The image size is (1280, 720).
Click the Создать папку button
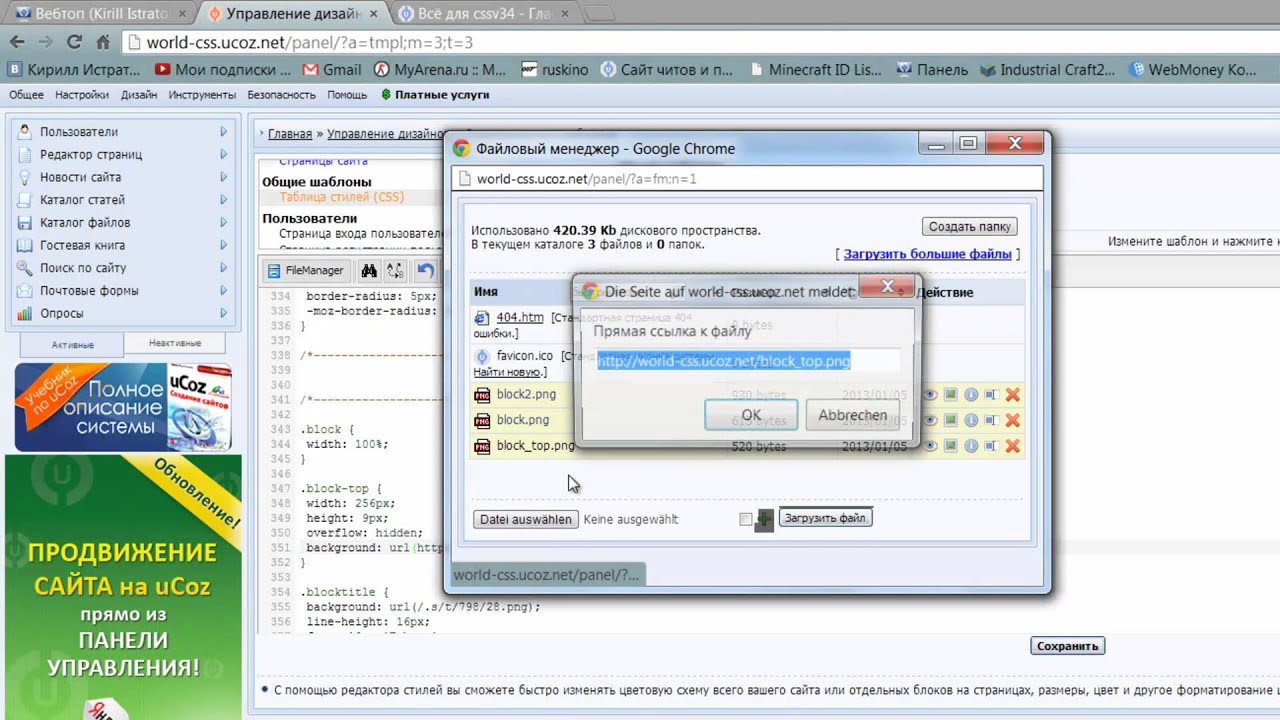969,227
